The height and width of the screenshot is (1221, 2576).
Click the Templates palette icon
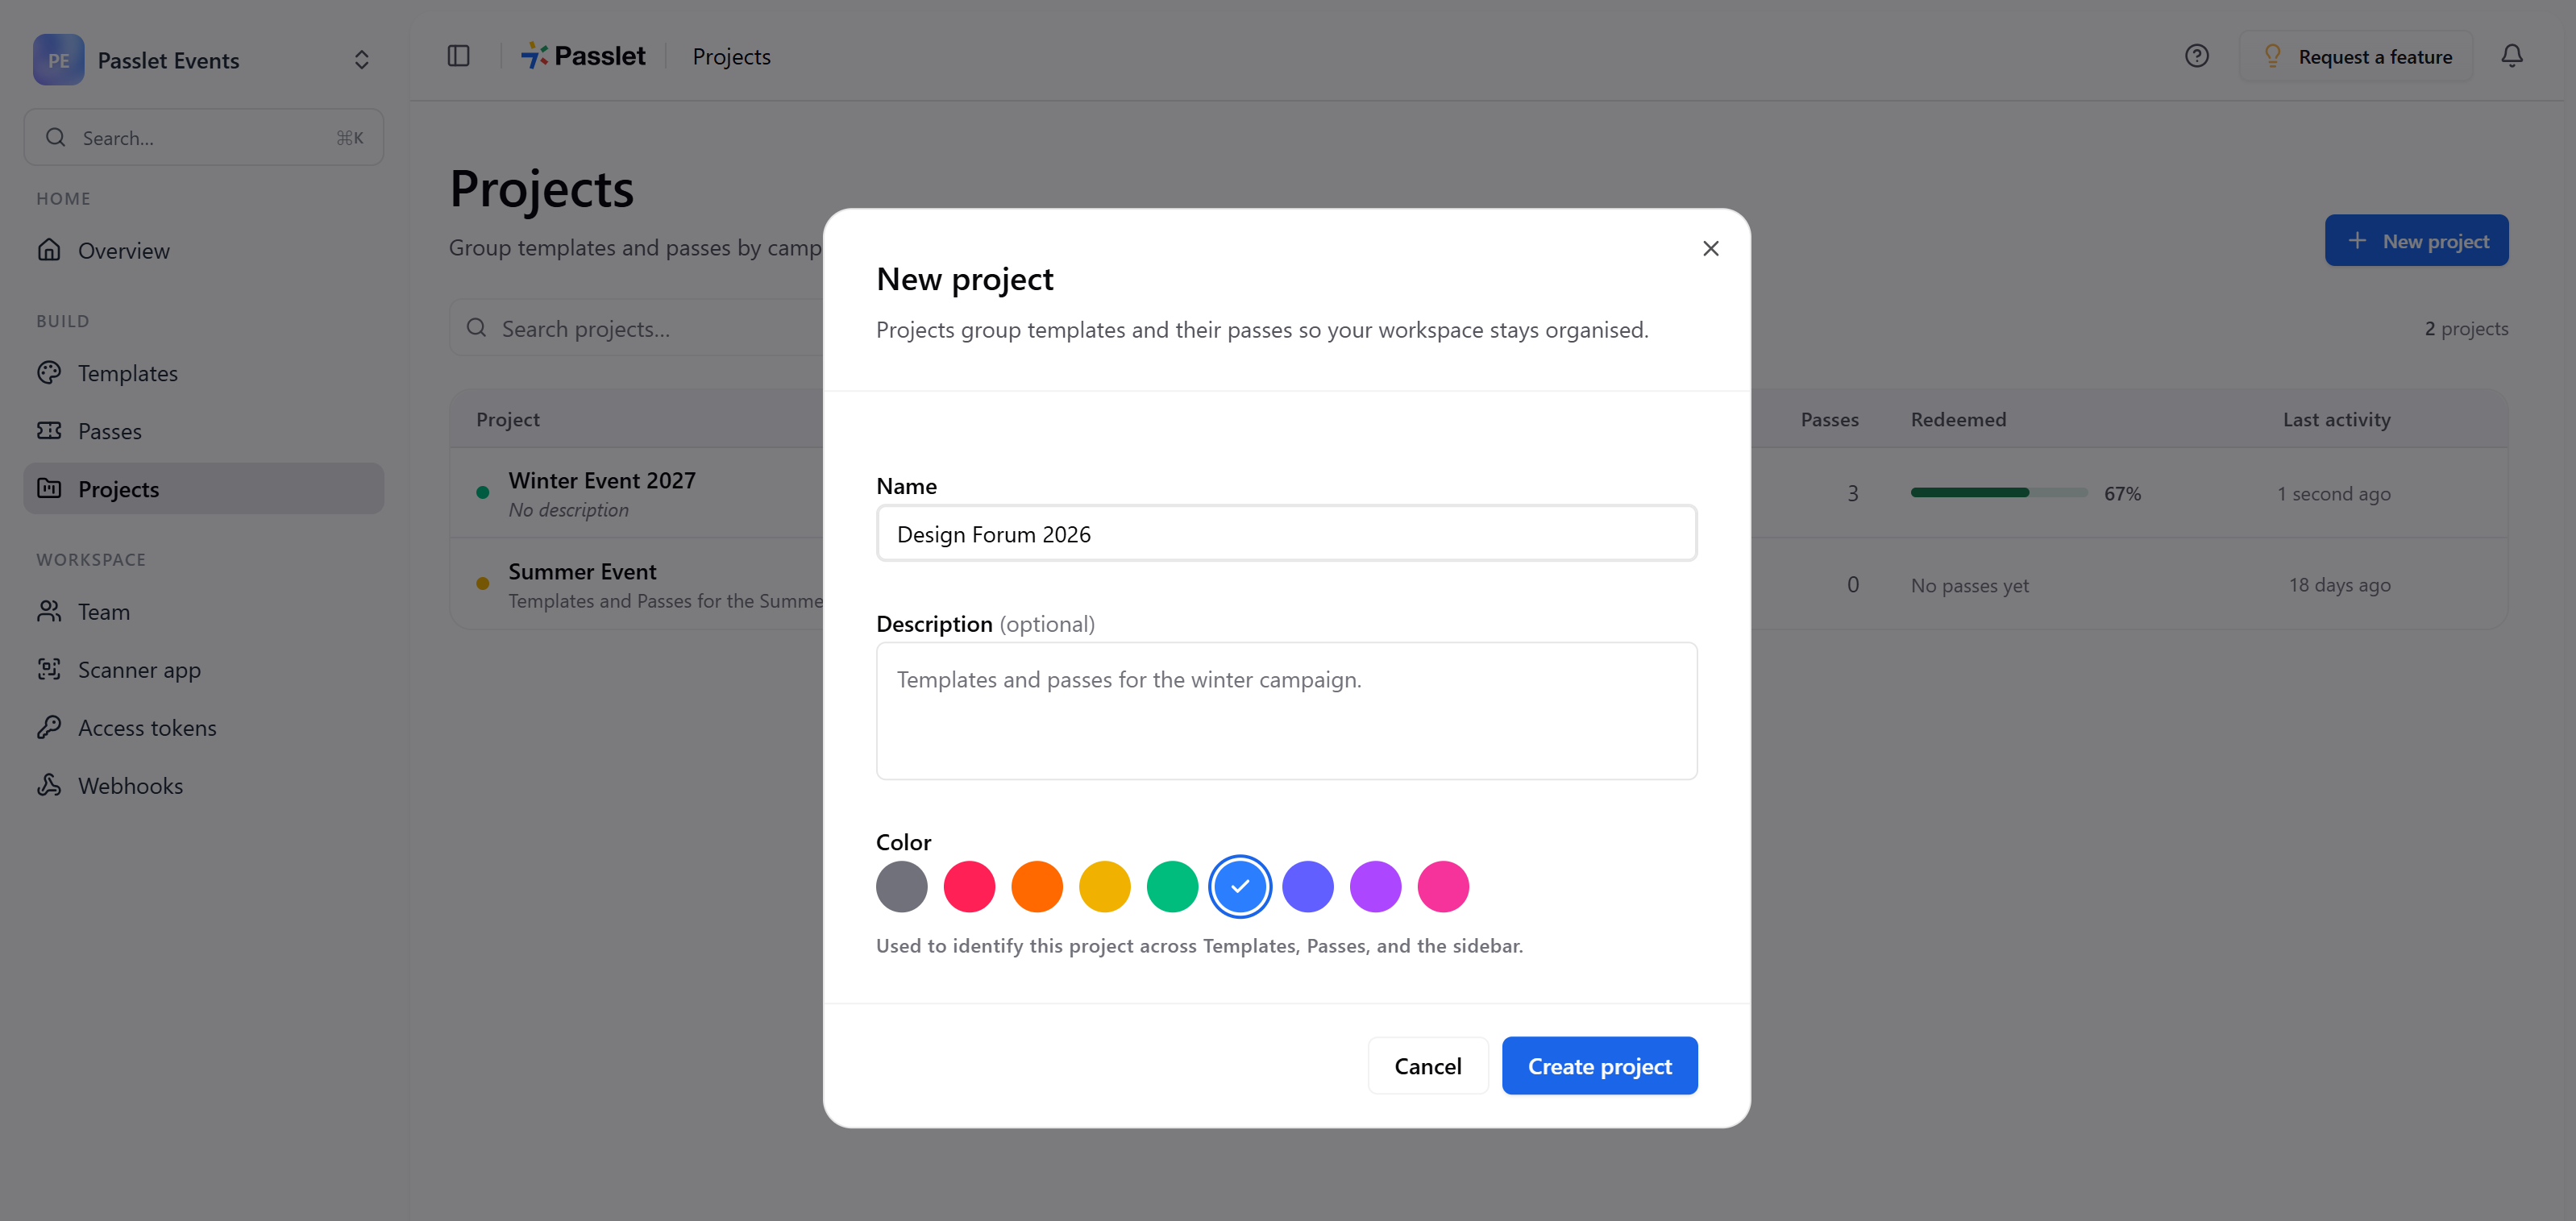click(49, 372)
